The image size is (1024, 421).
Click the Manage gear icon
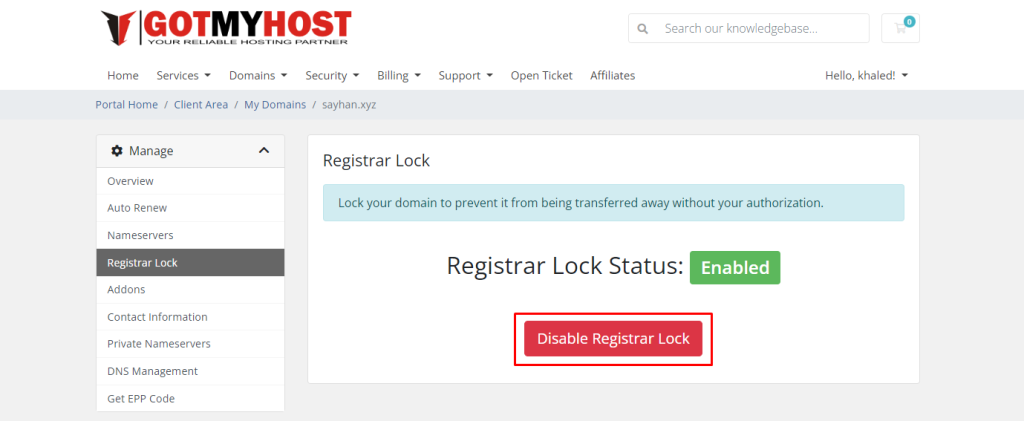pos(117,151)
